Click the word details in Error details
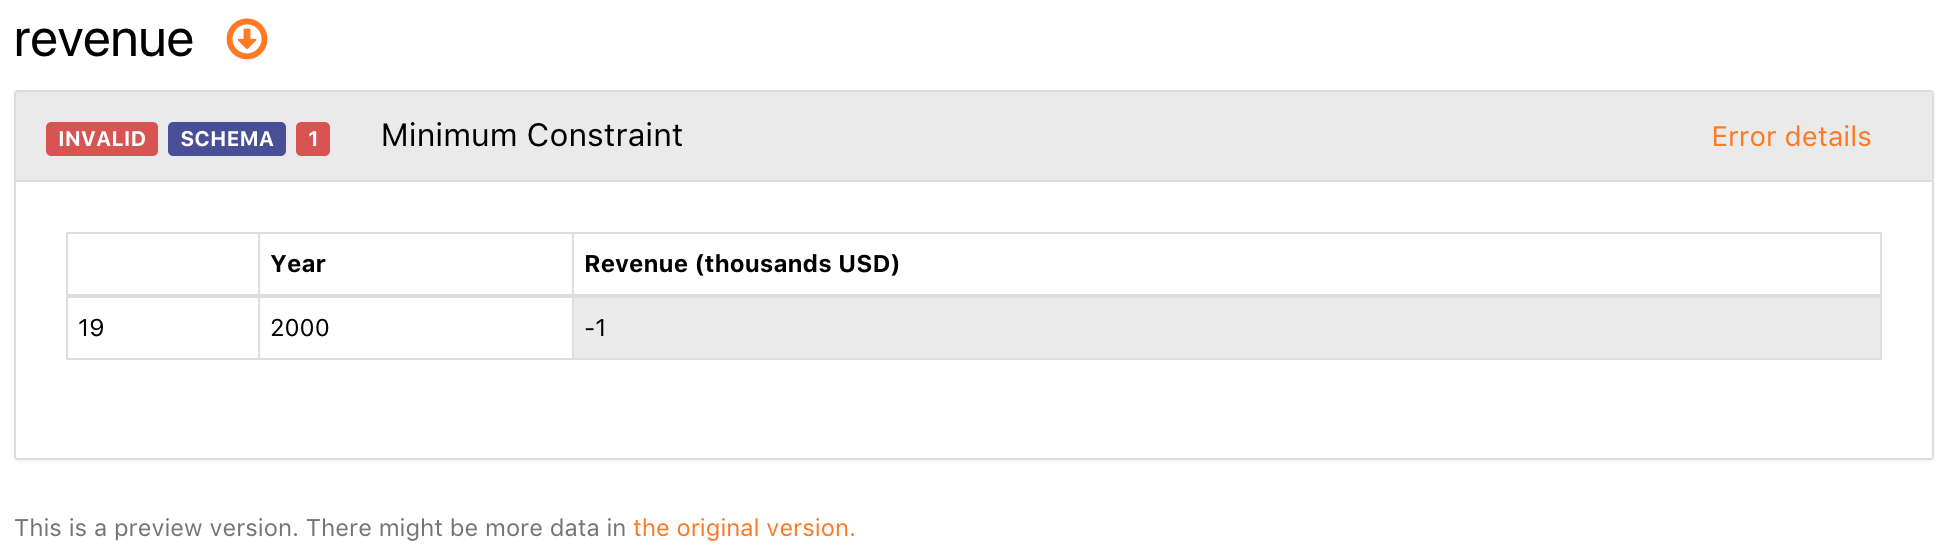This screenshot has width=1952, height=556. coord(1828,137)
